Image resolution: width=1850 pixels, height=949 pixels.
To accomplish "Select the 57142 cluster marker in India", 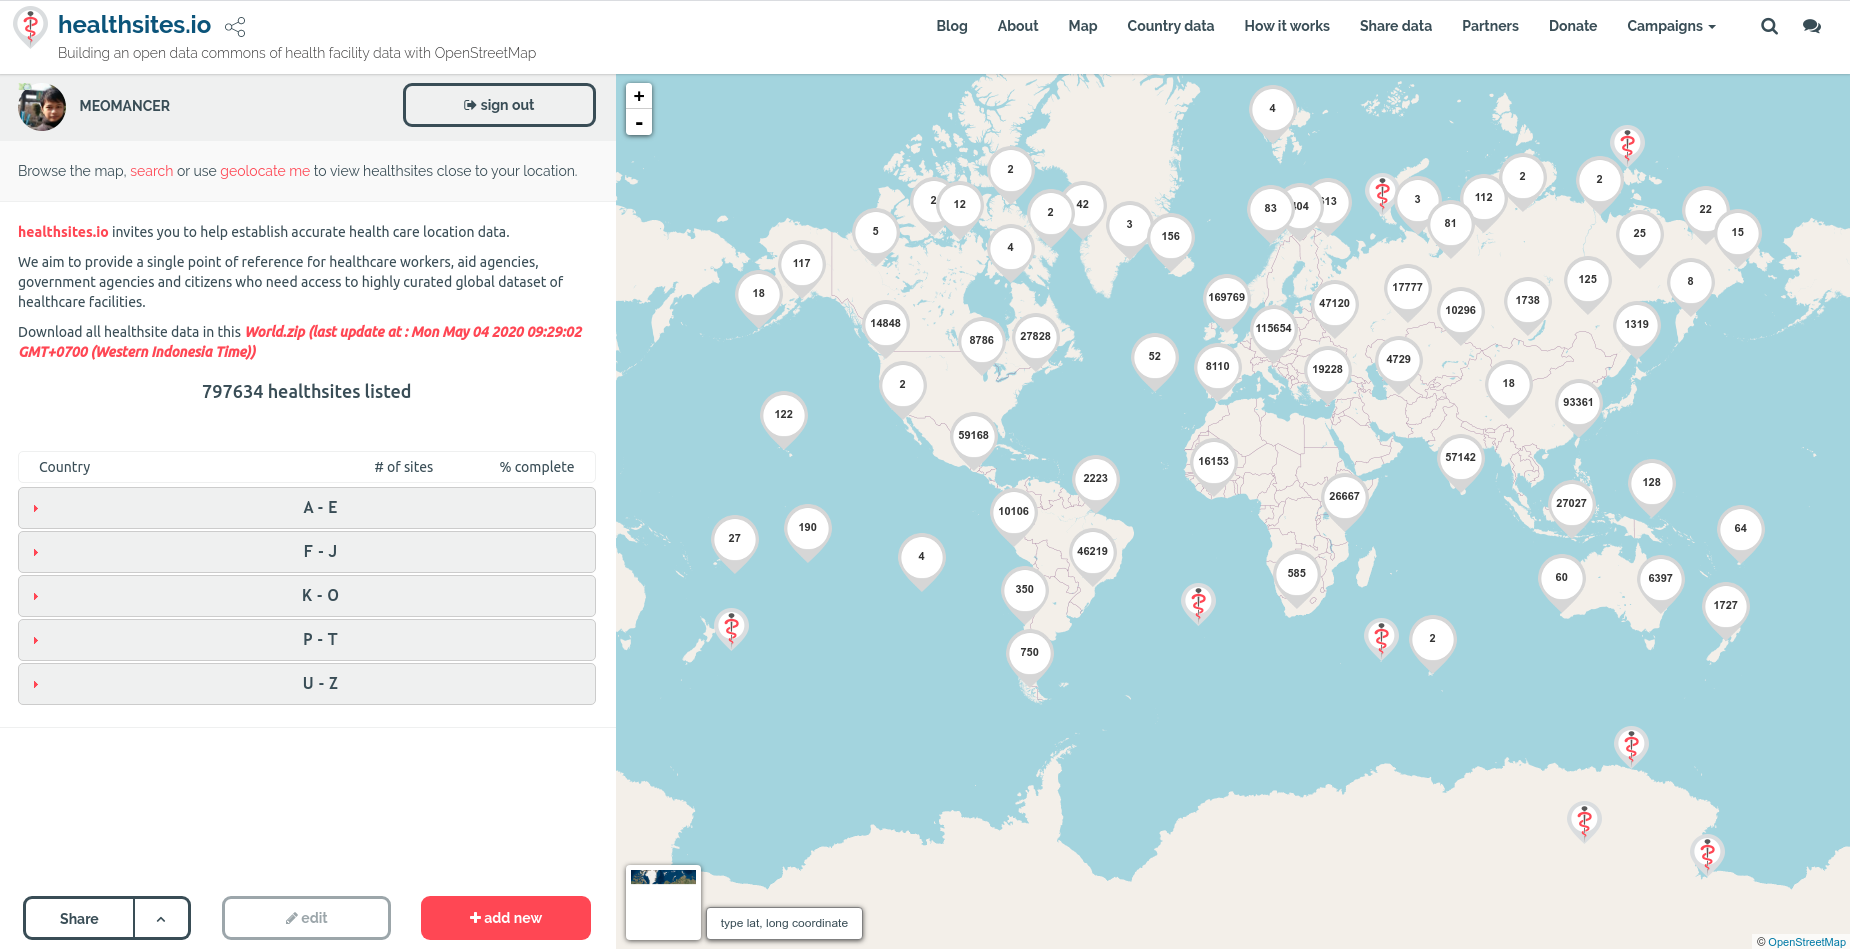I will [x=1460, y=457].
